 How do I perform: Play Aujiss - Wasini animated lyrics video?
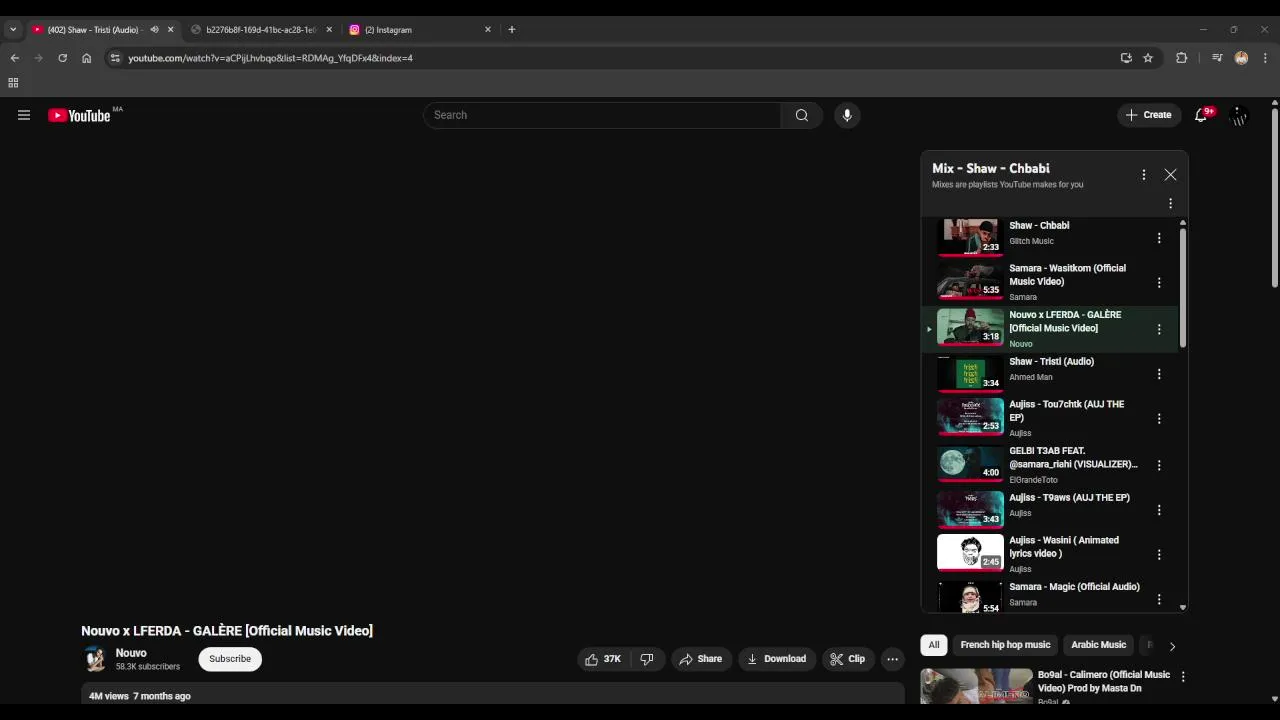(x=1064, y=547)
